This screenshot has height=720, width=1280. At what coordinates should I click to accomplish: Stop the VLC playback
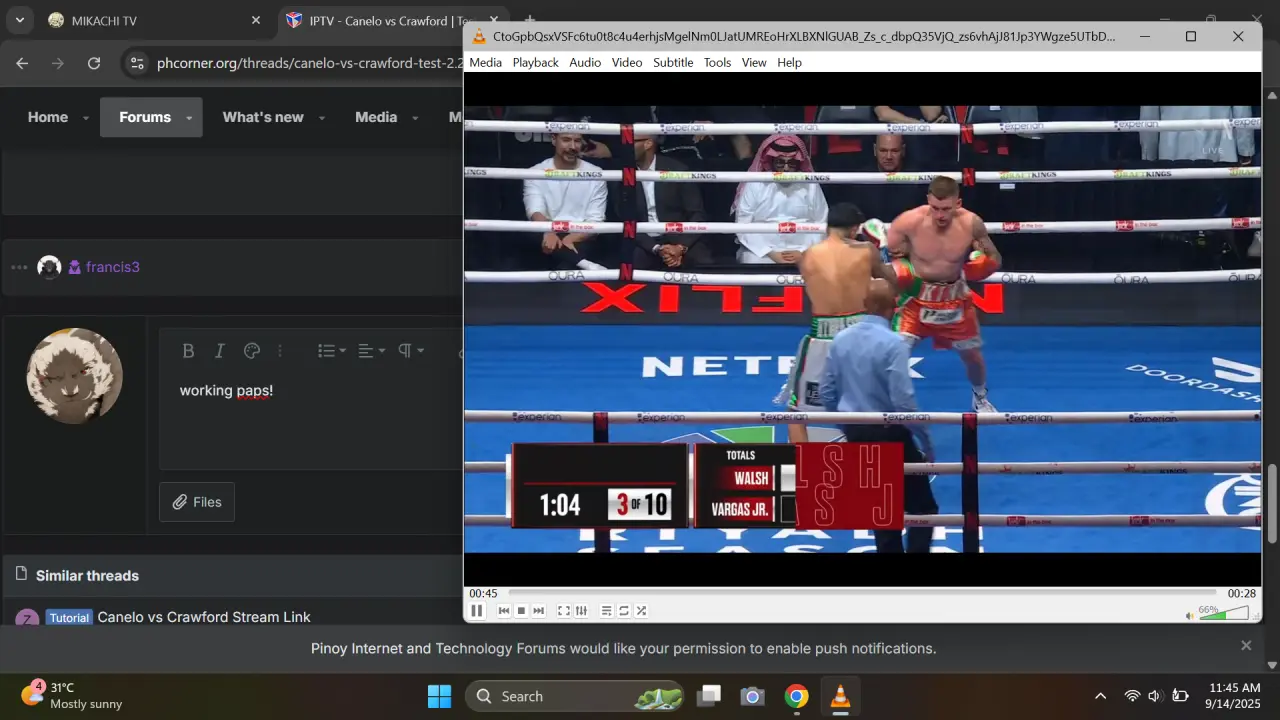coord(521,611)
